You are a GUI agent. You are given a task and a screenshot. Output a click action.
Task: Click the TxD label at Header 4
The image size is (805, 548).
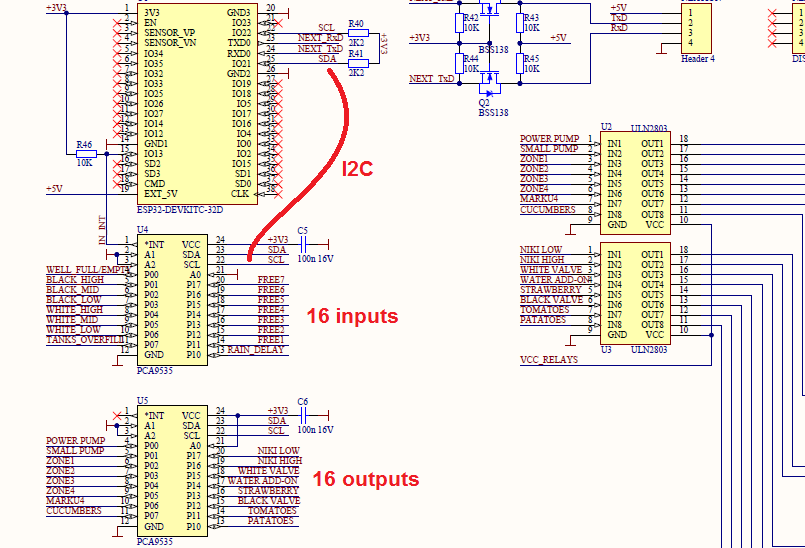pos(619,18)
